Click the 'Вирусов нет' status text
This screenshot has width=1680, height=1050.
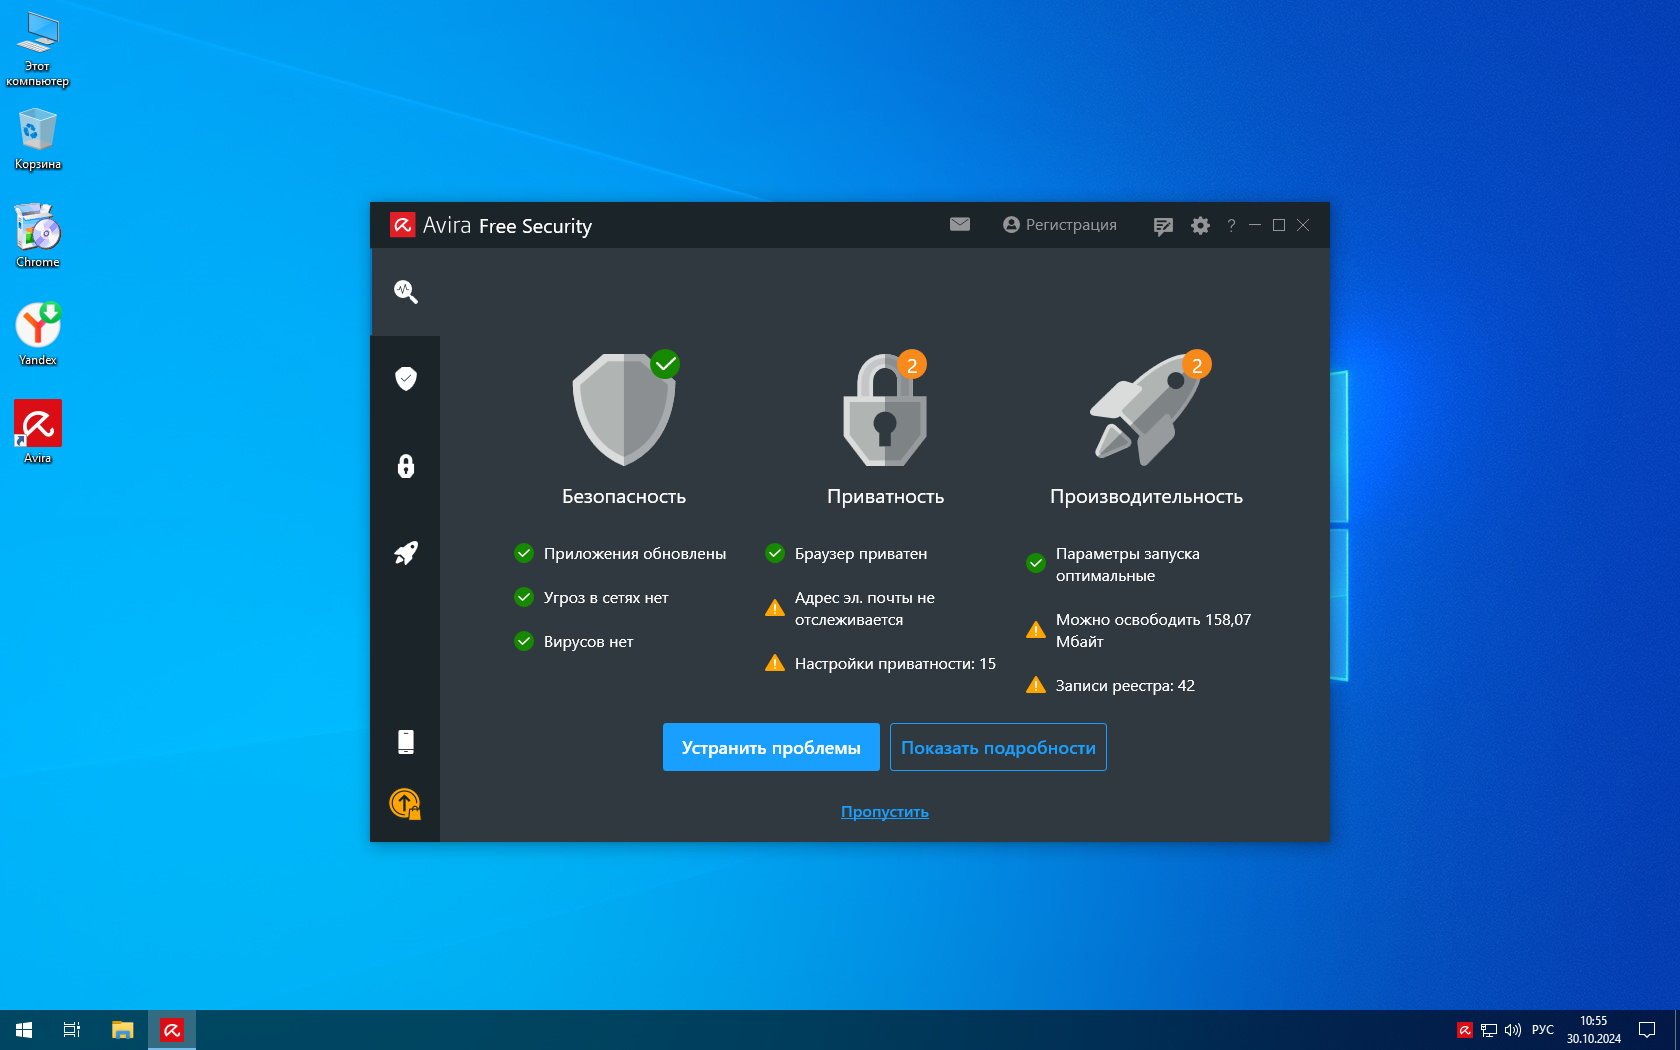588,642
